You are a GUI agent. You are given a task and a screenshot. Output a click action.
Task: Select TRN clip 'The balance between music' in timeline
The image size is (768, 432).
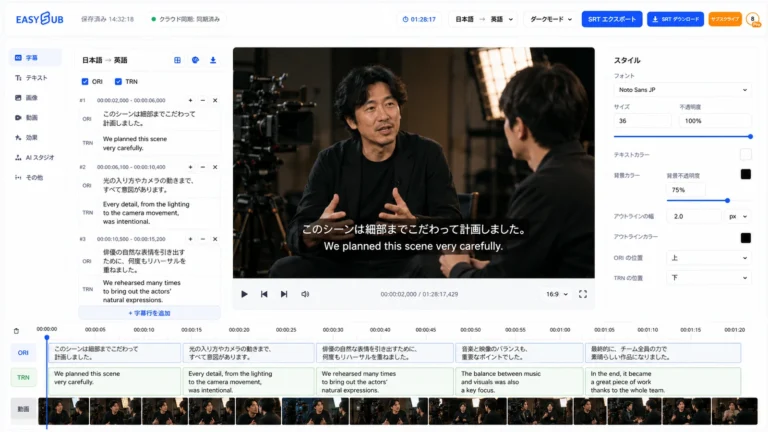(x=519, y=382)
